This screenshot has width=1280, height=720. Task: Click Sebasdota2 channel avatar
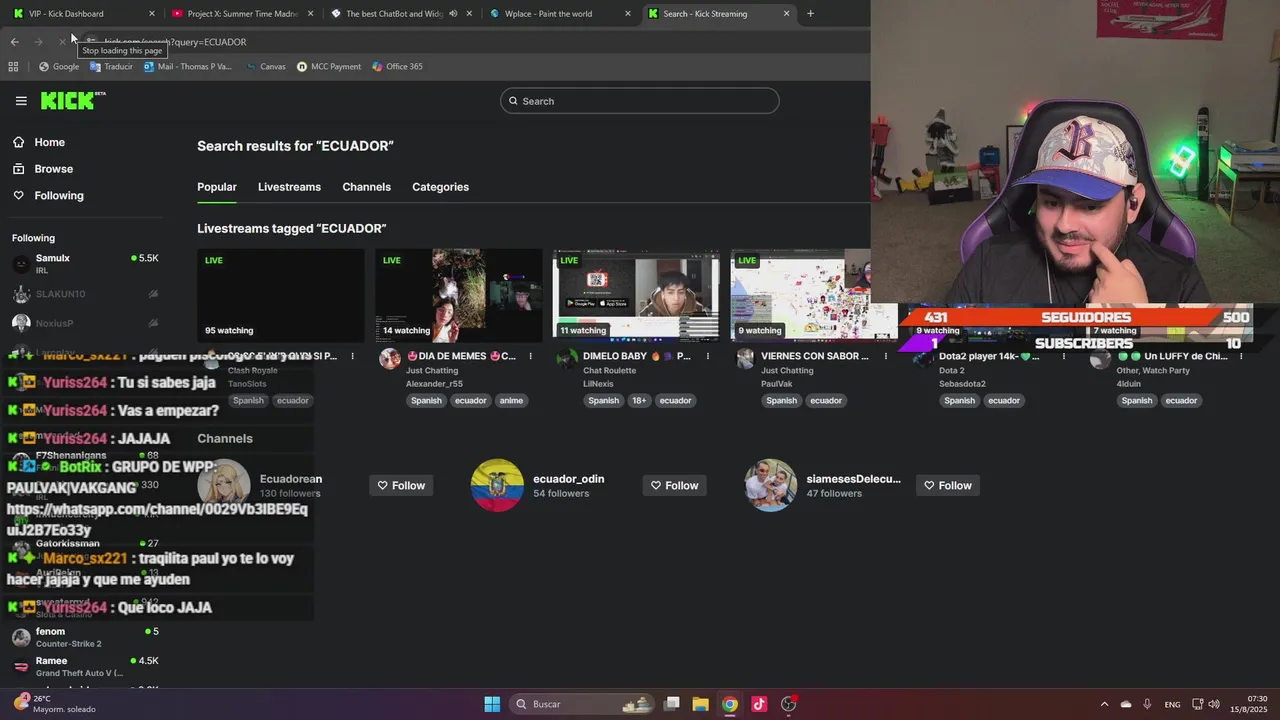click(x=922, y=359)
